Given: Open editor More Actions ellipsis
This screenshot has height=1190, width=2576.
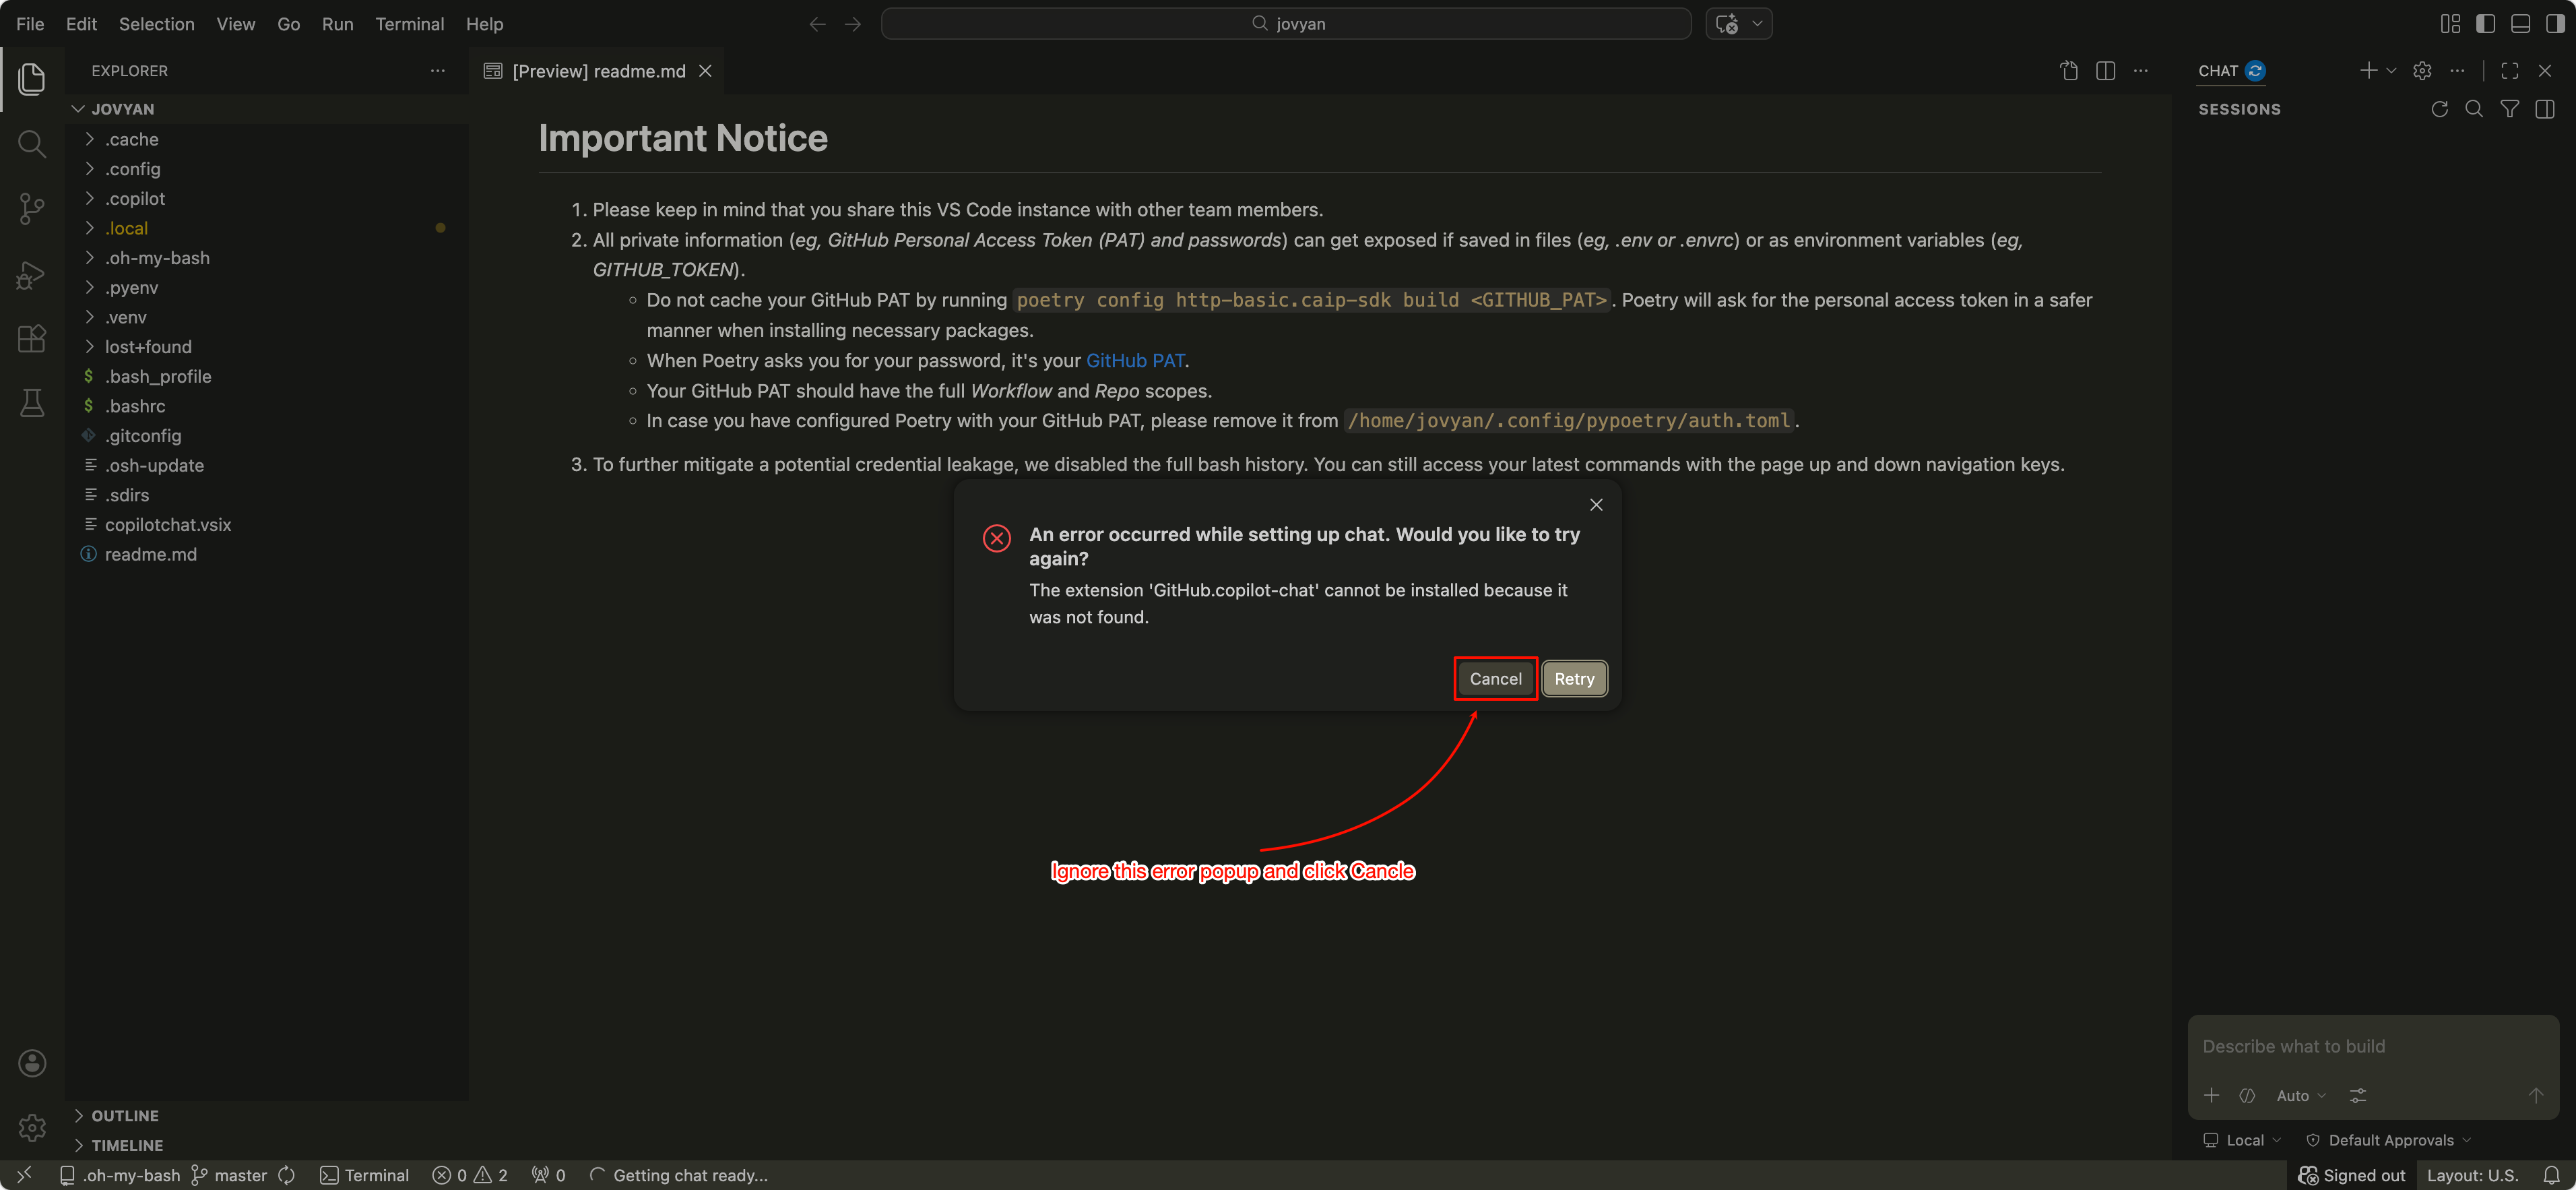Looking at the screenshot, I should point(2140,71).
